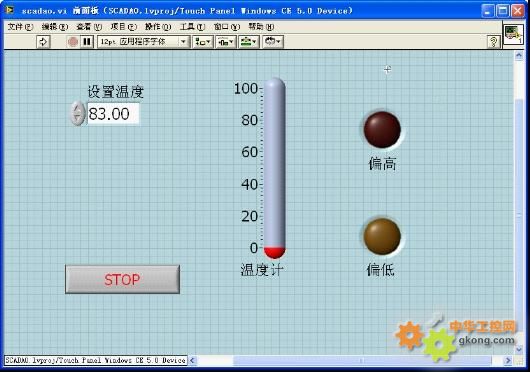This screenshot has width=530, height=372.
Task: Open the Resize Objects toolbar tool
Action: click(x=249, y=42)
